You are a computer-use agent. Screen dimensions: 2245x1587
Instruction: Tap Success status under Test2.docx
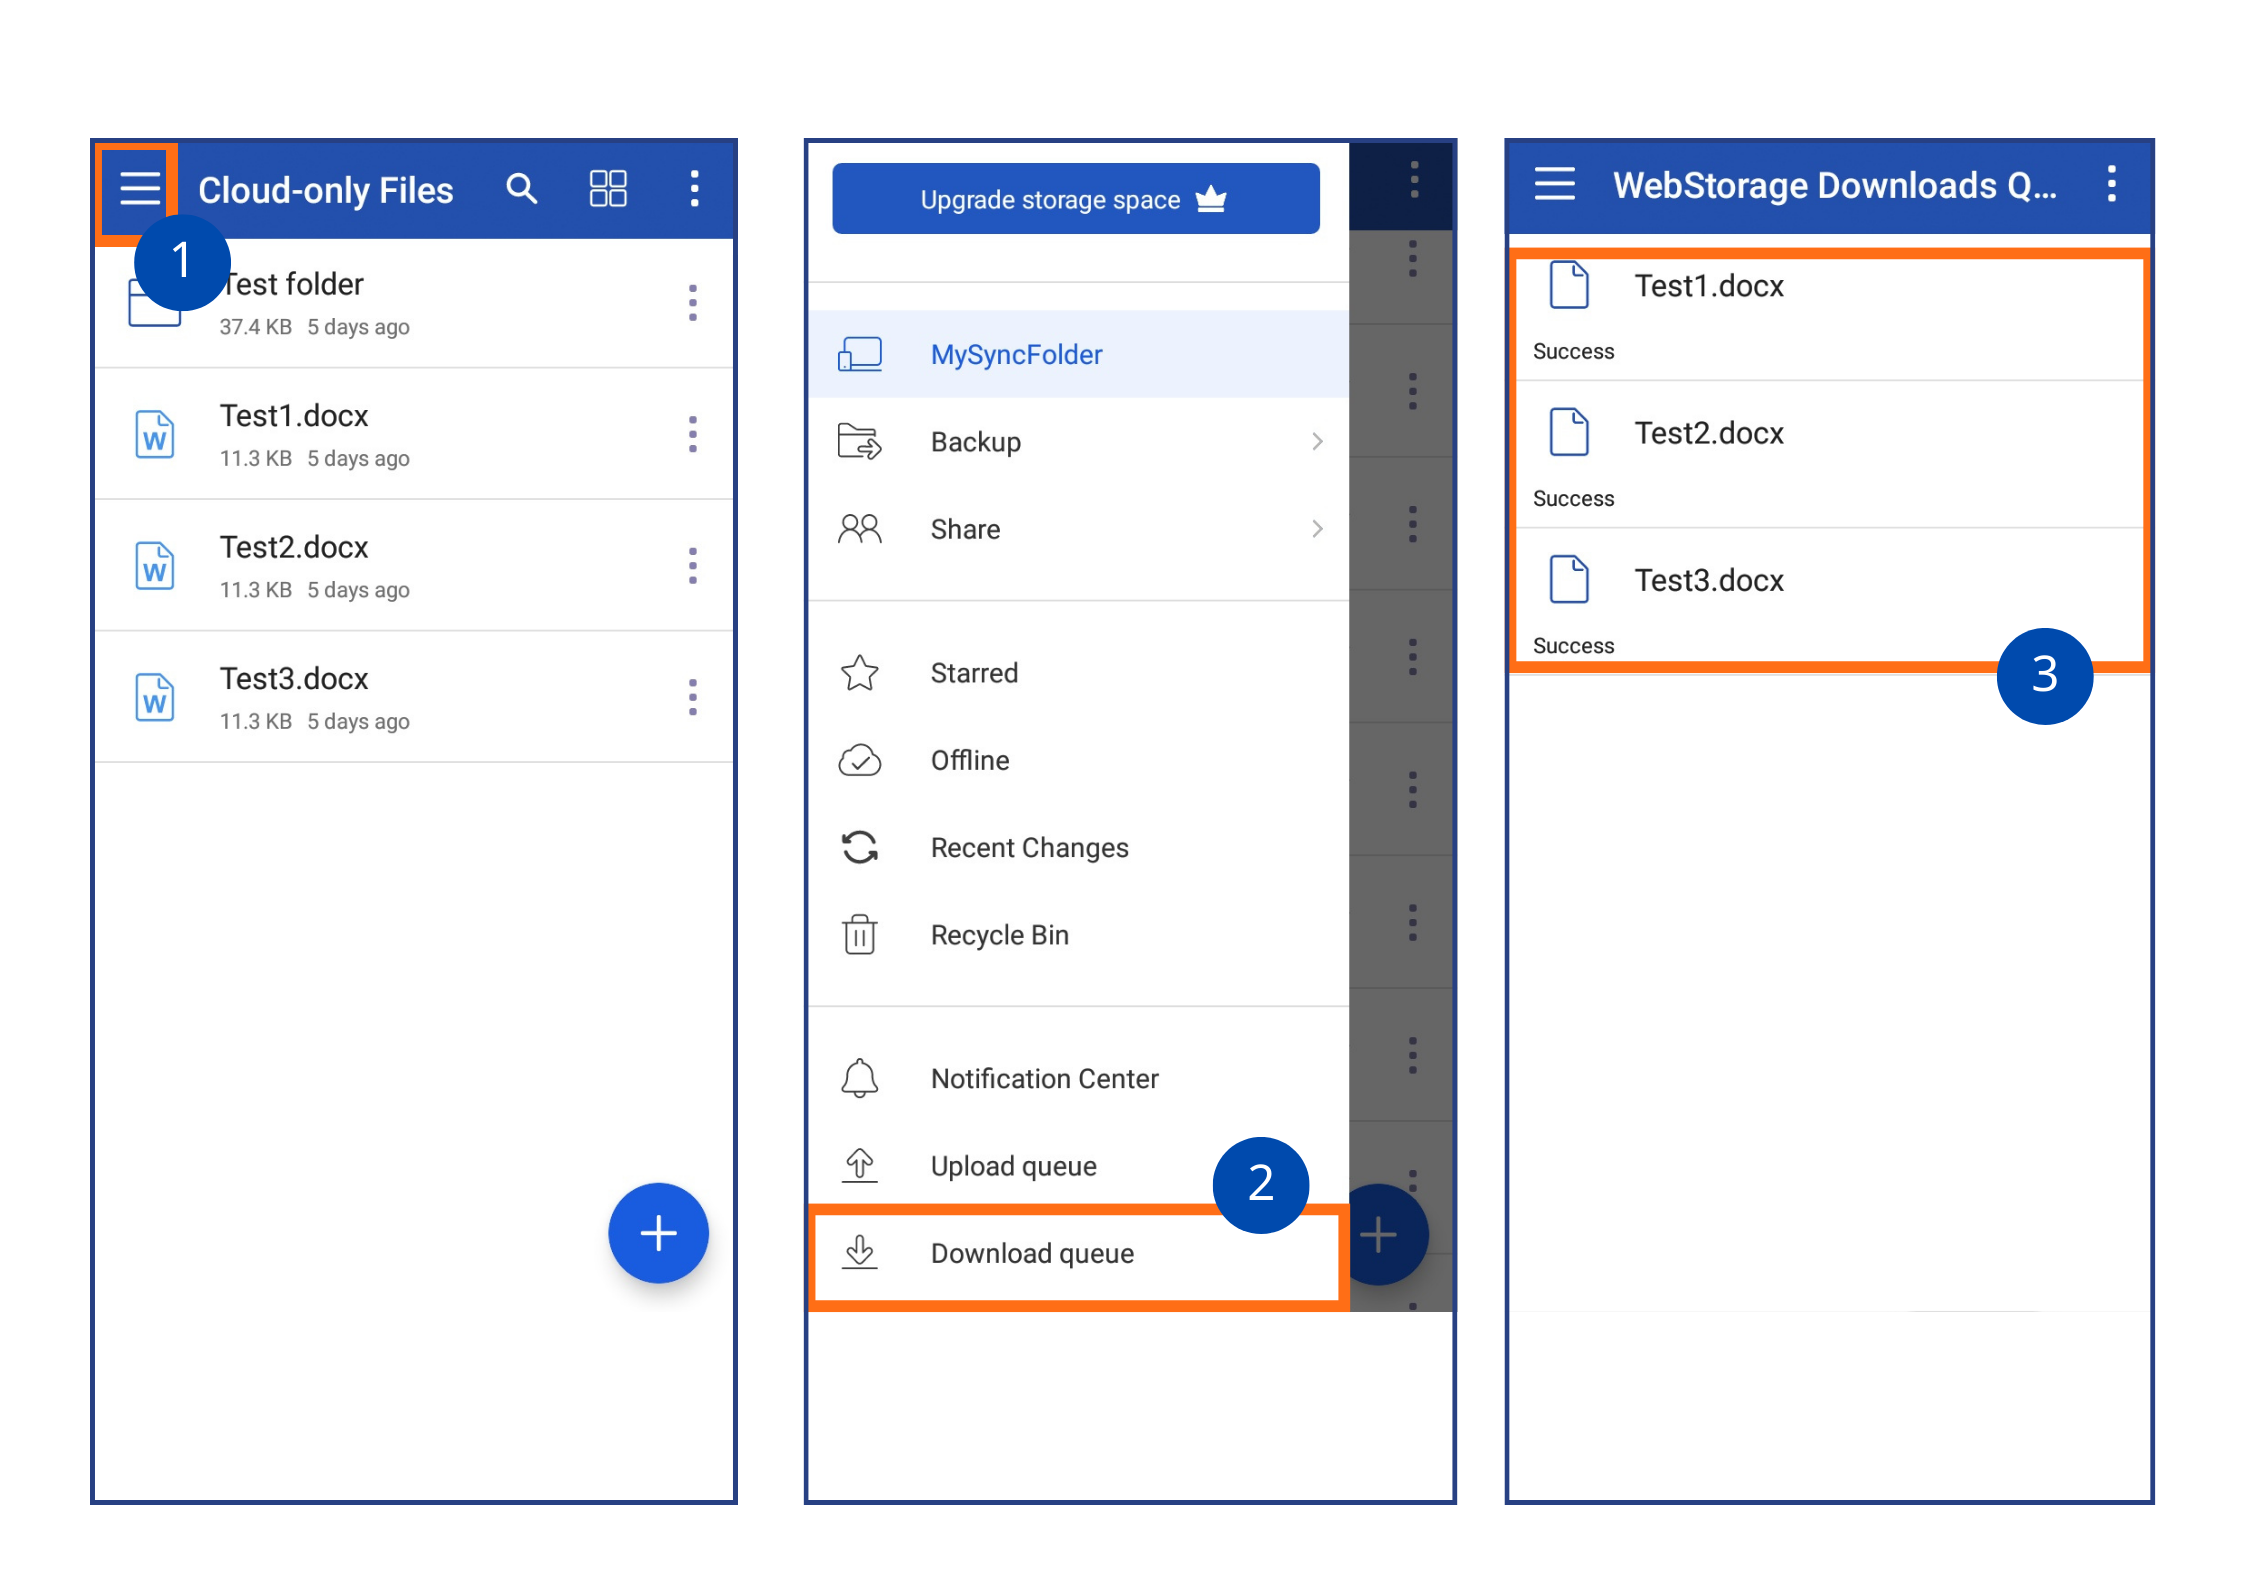tap(1573, 498)
